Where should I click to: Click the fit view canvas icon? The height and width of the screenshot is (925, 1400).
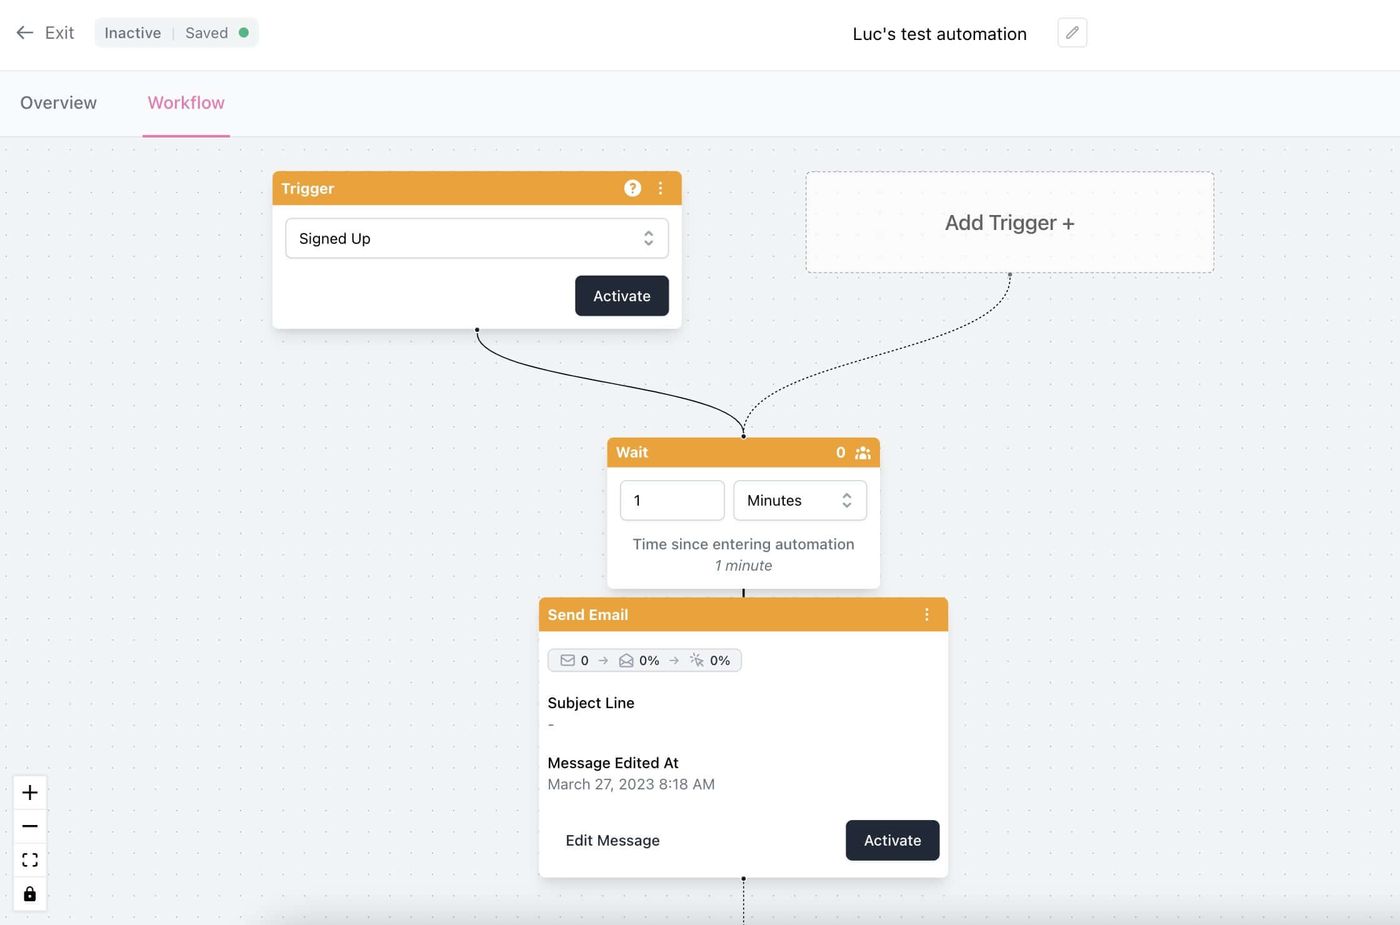(30, 860)
